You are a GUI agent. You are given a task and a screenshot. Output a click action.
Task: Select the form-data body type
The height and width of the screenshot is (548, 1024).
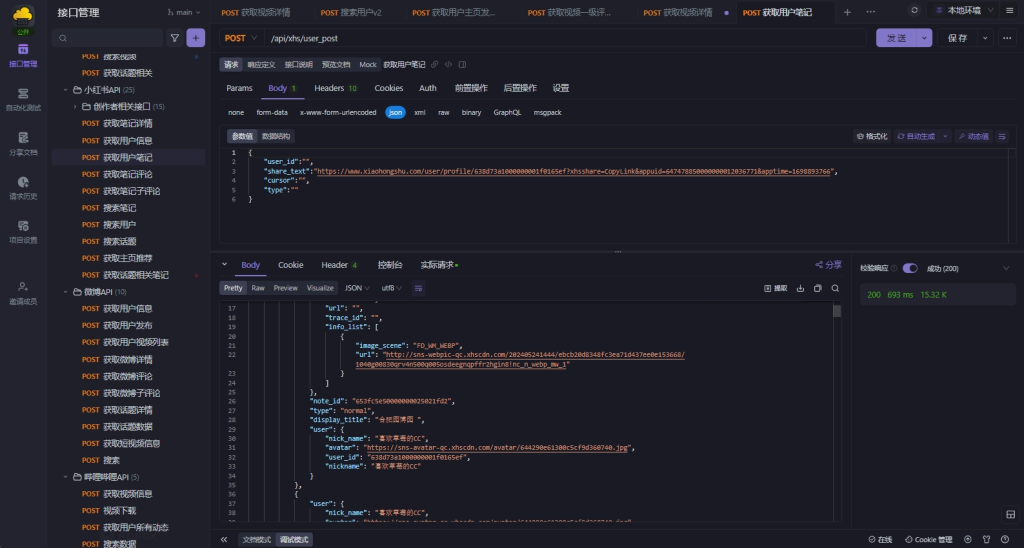pos(272,113)
